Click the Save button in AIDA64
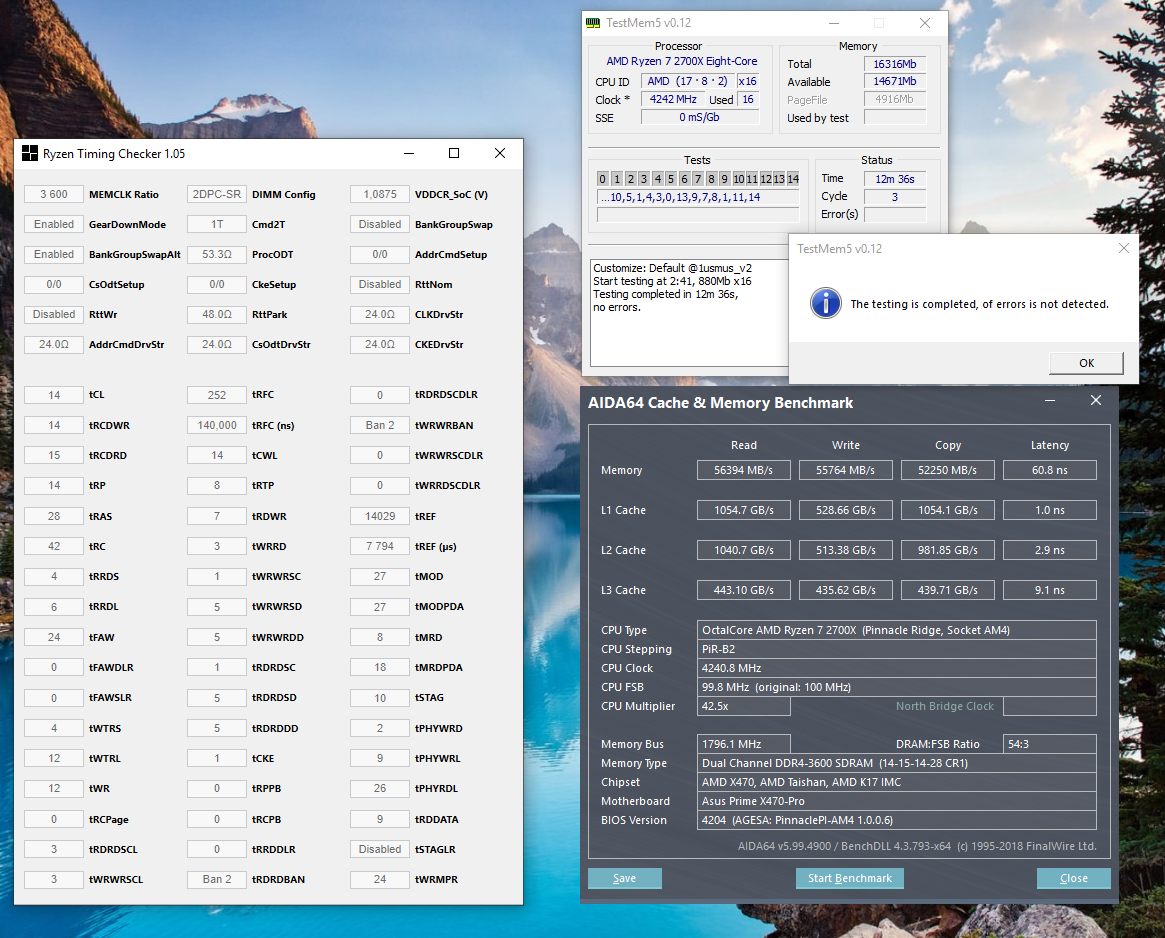Screen dimensions: 1165x938 (625, 878)
